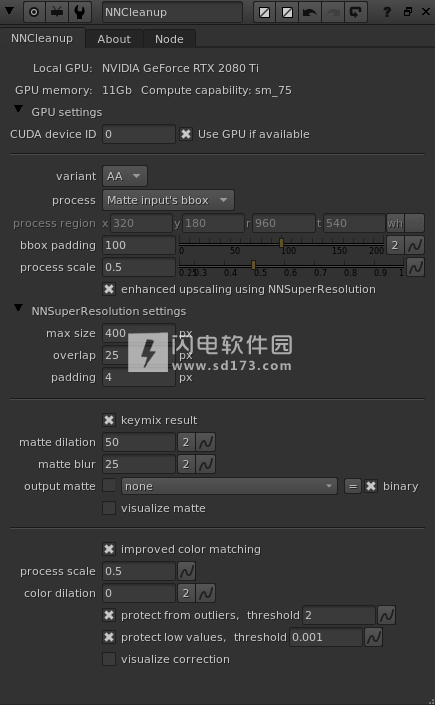This screenshot has height=705, width=435.
Task: Disable Use GPU if available checkbox
Action: click(x=185, y=134)
